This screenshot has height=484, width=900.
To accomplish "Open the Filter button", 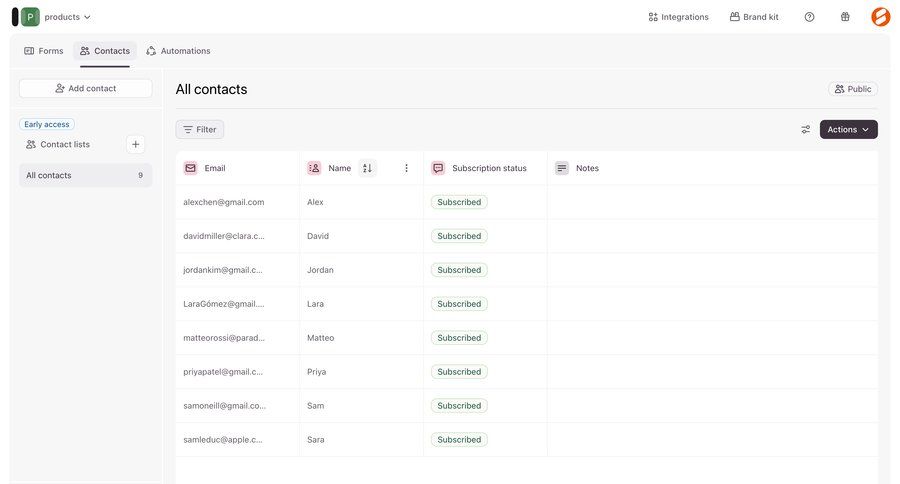I will tap(200, 130).
